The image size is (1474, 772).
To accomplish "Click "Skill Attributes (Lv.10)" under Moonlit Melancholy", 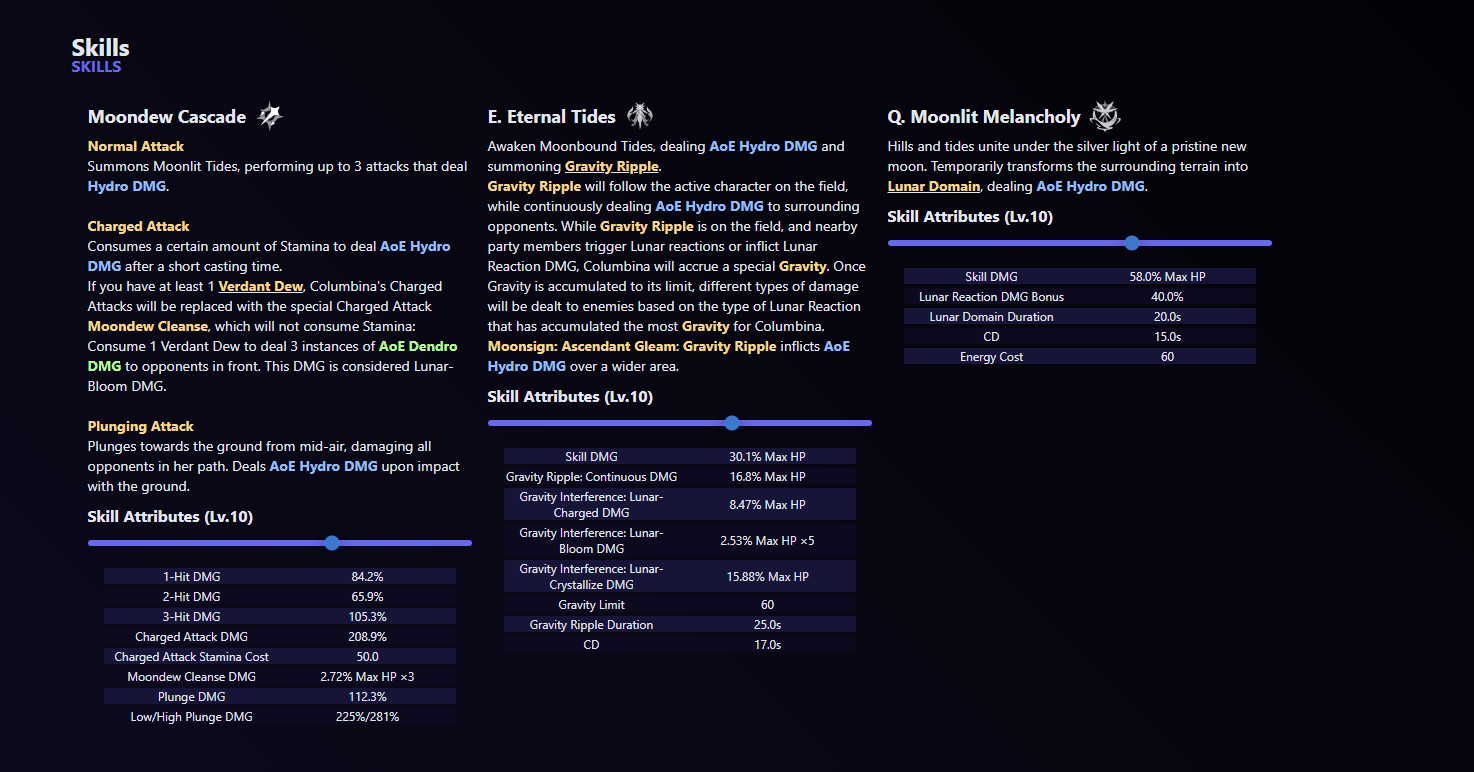I will click(x=970, y=217).
